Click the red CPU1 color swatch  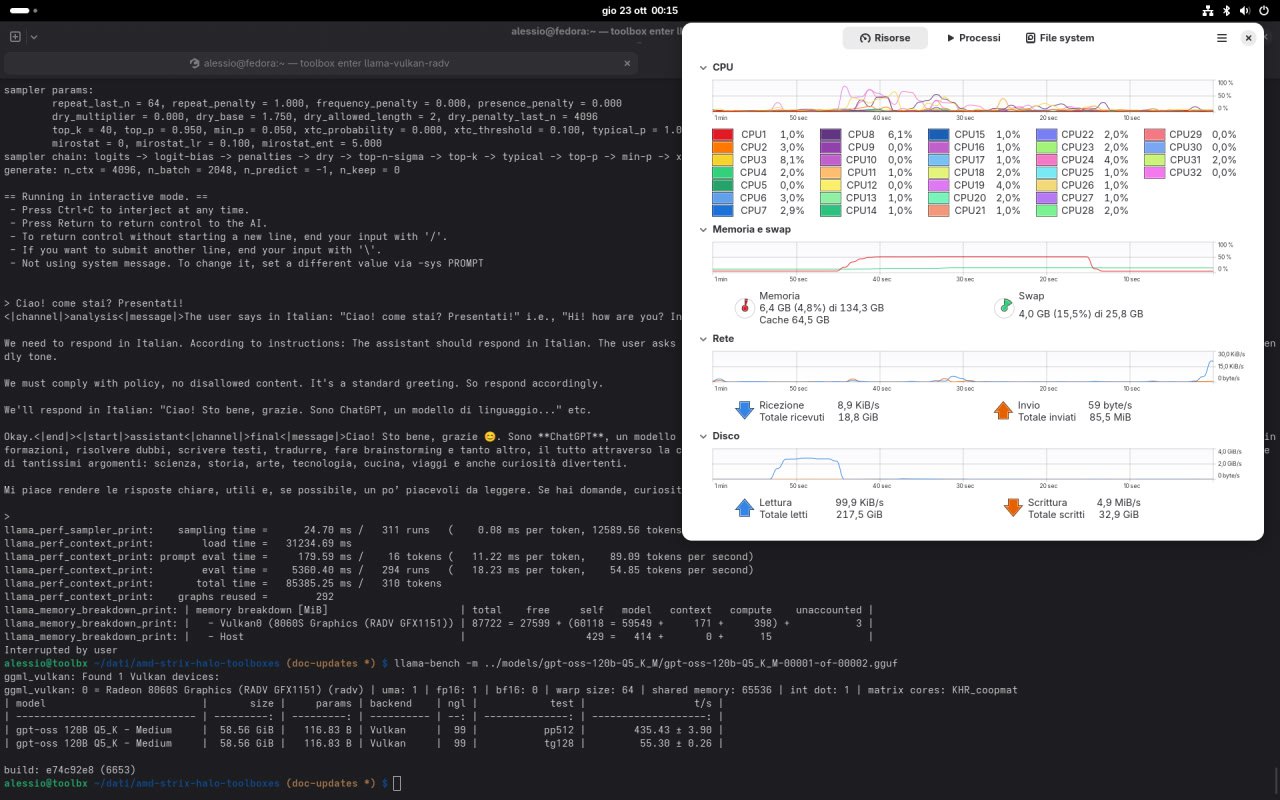pos(723,134)
